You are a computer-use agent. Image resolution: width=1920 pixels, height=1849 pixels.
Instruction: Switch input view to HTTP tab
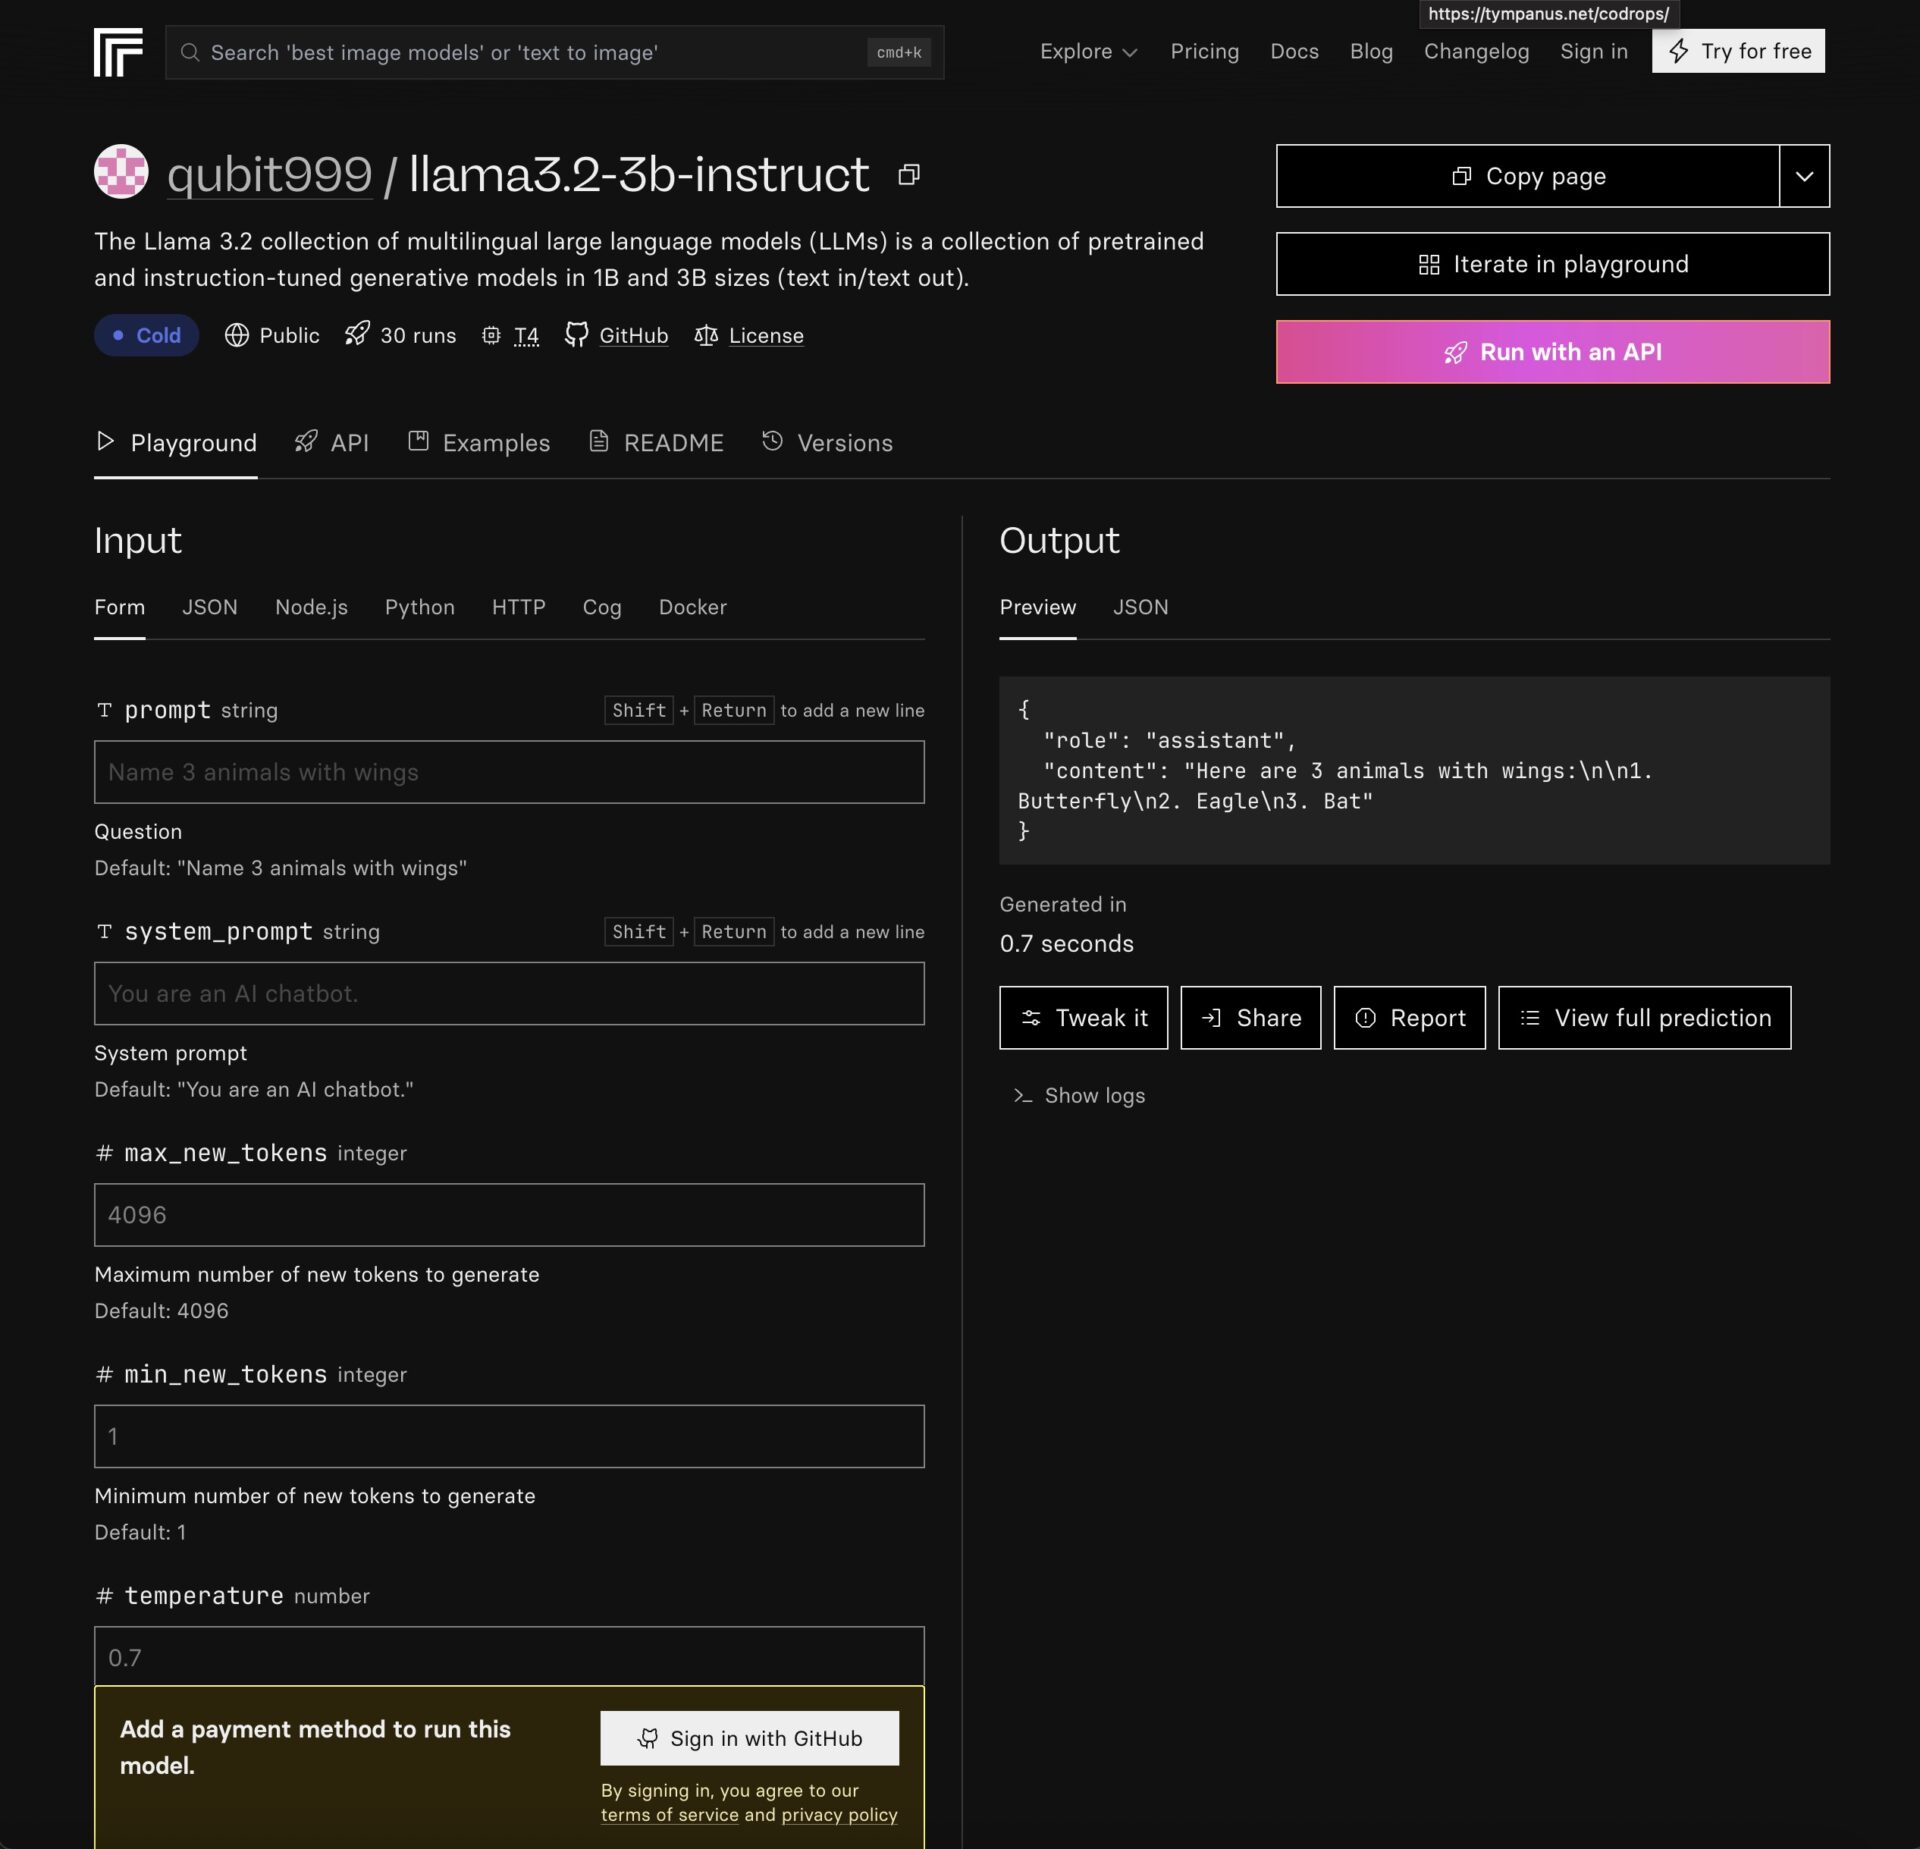[x=519, y=607]
